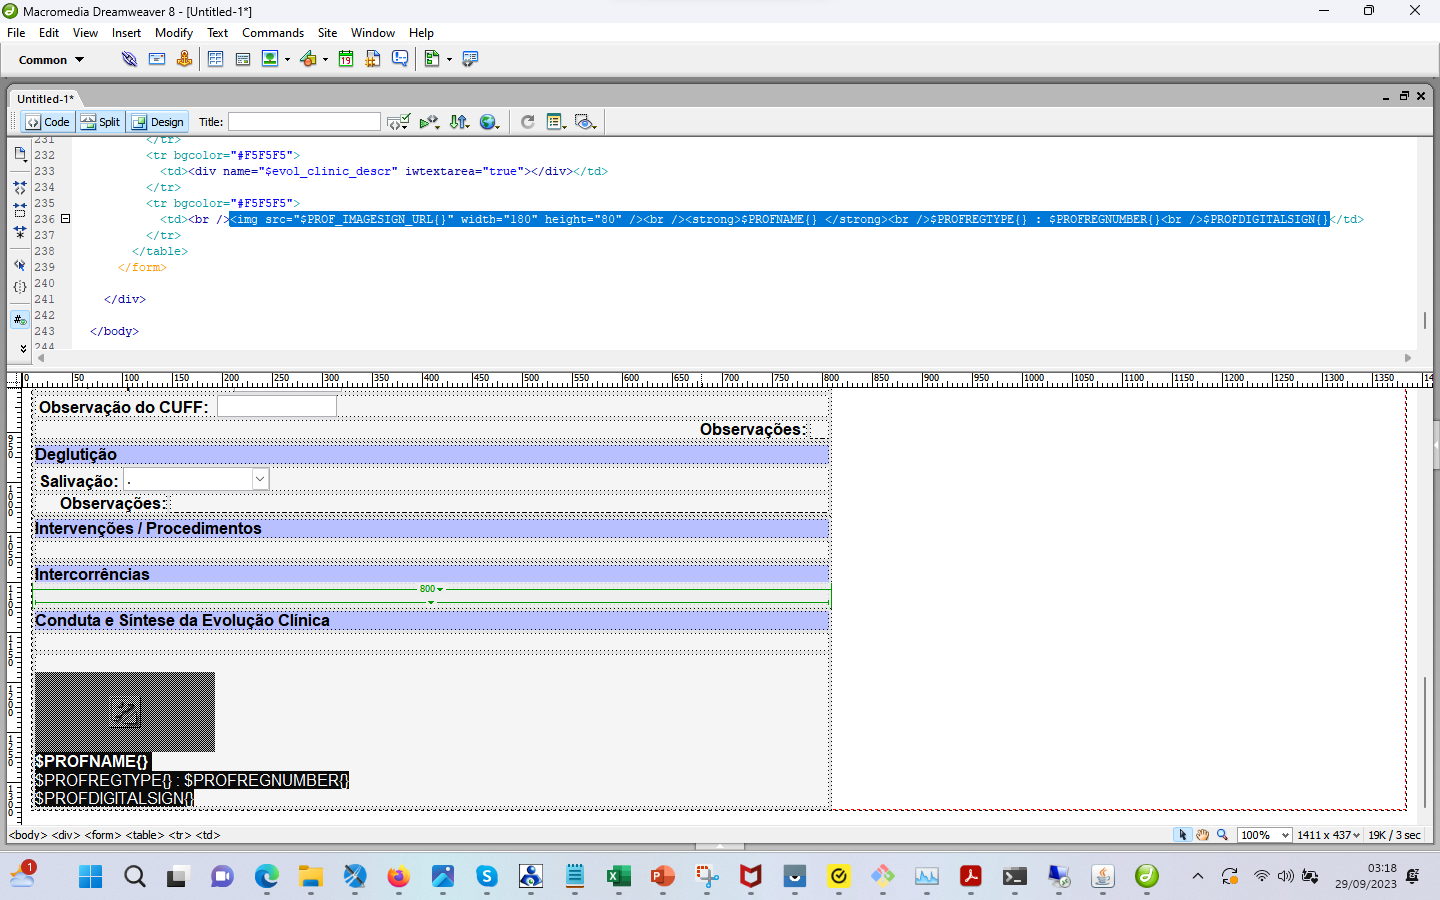Open the Salivação dropdown list

click(x=260, y=480)
